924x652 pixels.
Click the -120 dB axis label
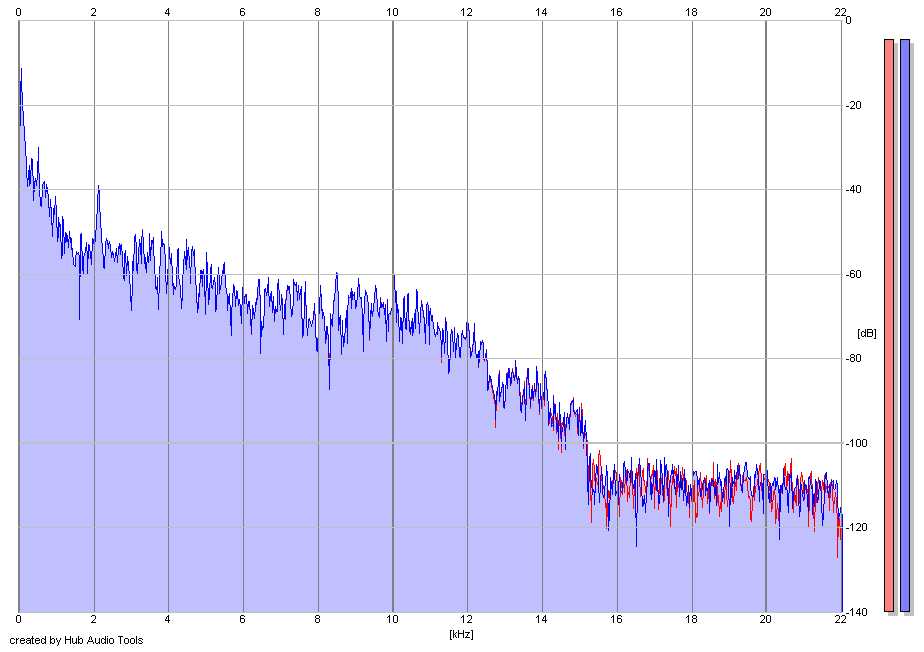click(856, 527)
